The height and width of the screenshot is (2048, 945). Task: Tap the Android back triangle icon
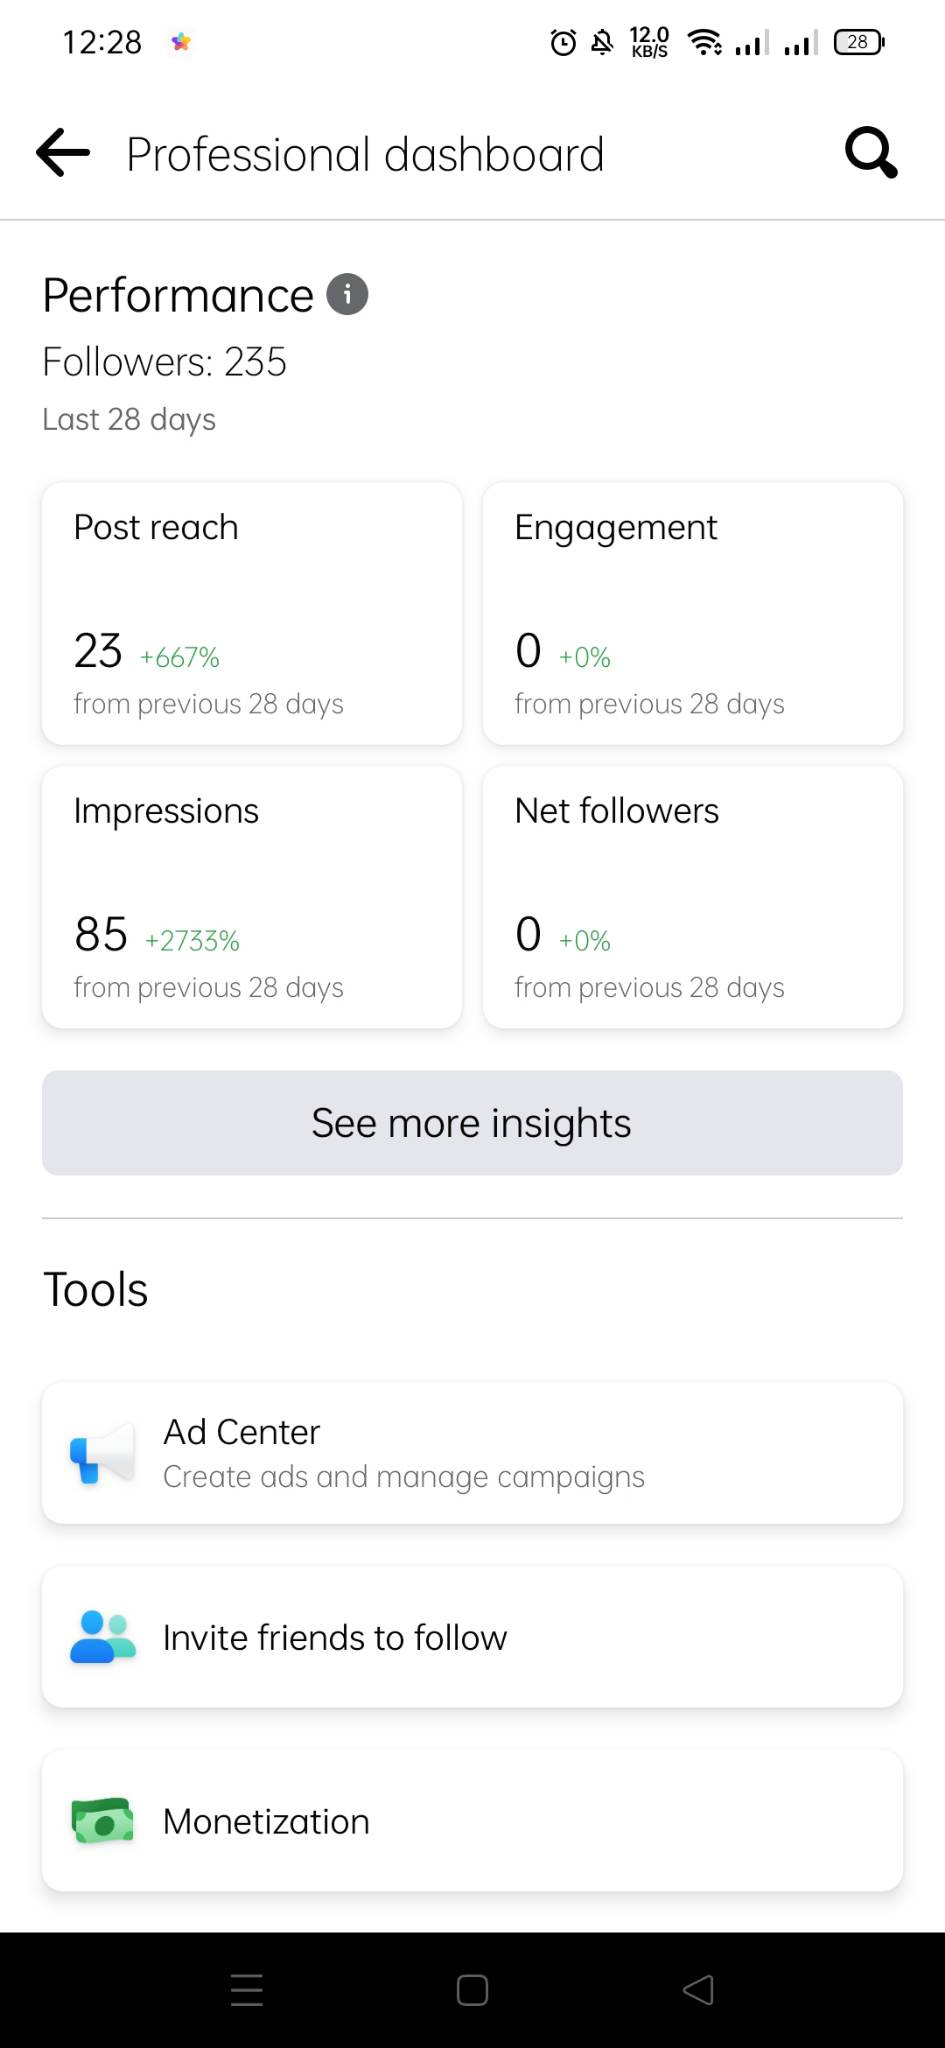pyautogui.click(x=698, y=1990)
